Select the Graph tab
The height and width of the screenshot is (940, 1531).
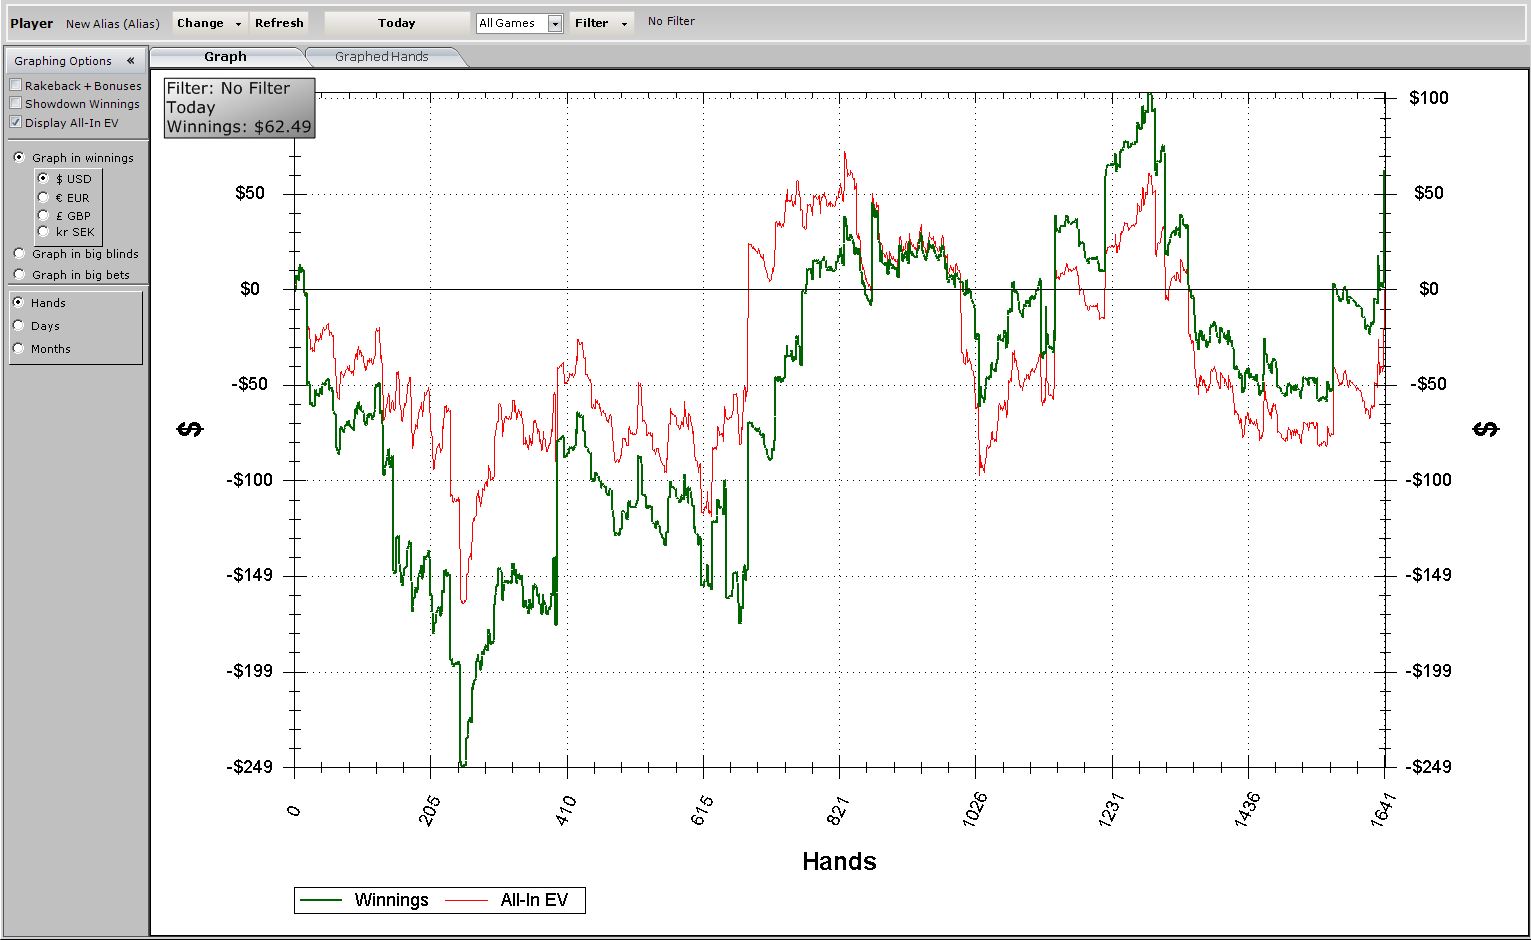tap(225, 57)
